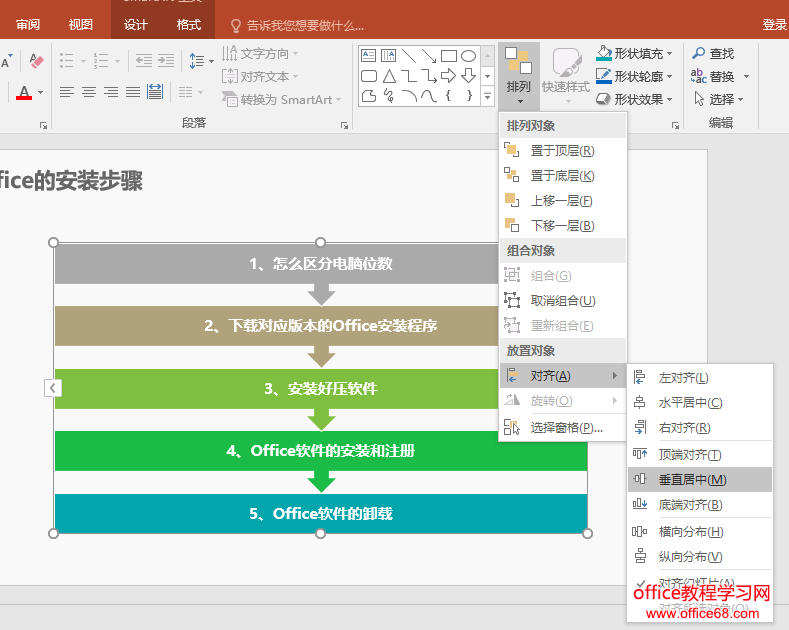Open the Selection Pane (选择窗格) entry
Image resolution: width=789 pixels, height=630 pixels.
point(563,428)
